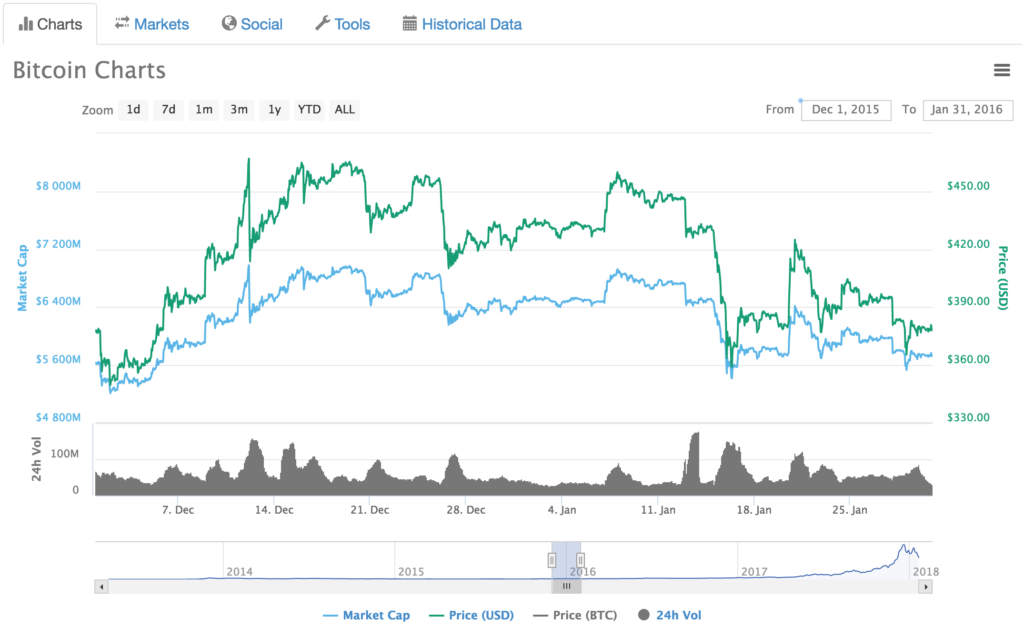Click the vertical Price (USD) axis title

tap(1003, 277)
